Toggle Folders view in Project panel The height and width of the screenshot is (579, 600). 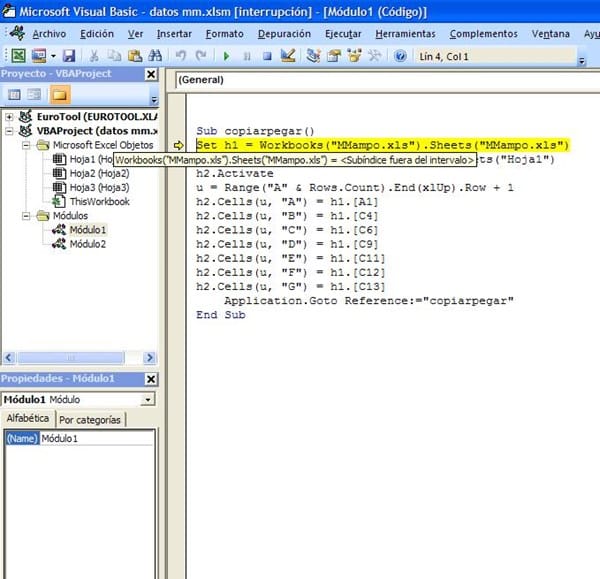59,95
